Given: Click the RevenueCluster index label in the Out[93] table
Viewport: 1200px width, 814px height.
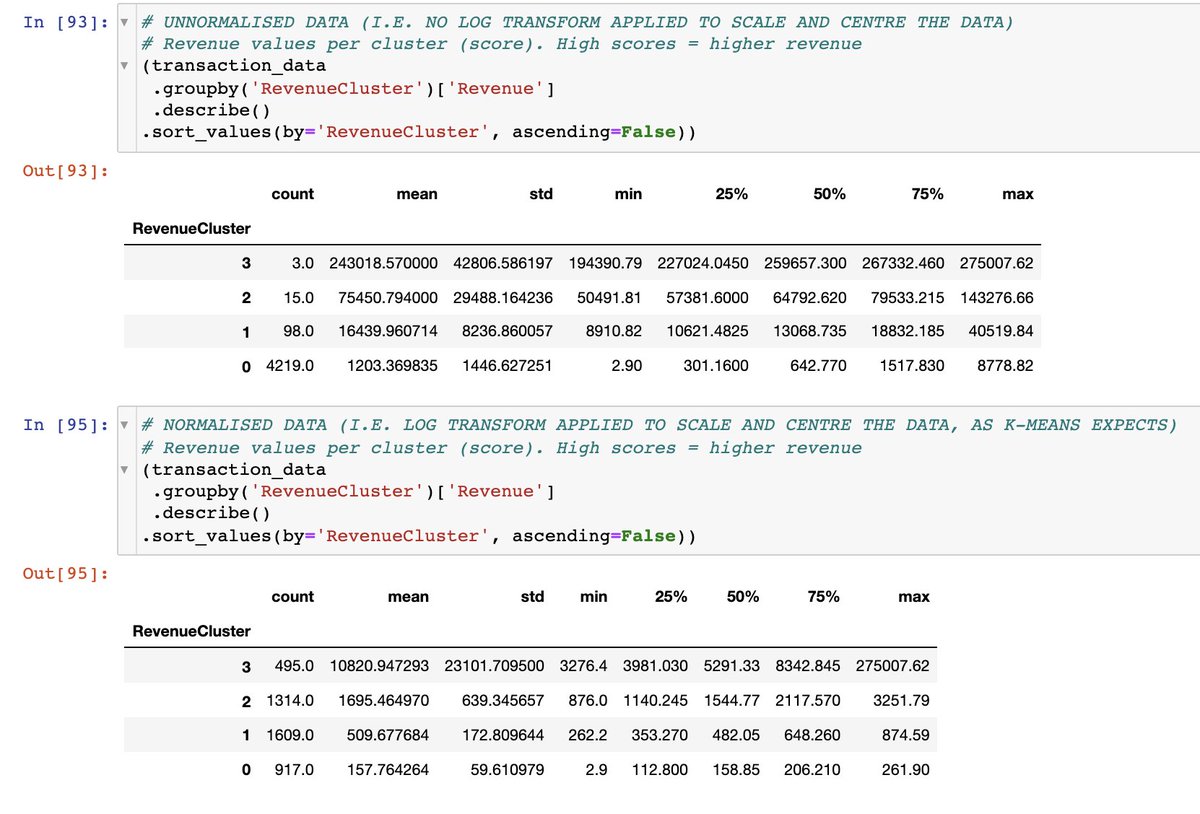Looking at the screenshot, I should pyautogui.click(x=192, y=228).
